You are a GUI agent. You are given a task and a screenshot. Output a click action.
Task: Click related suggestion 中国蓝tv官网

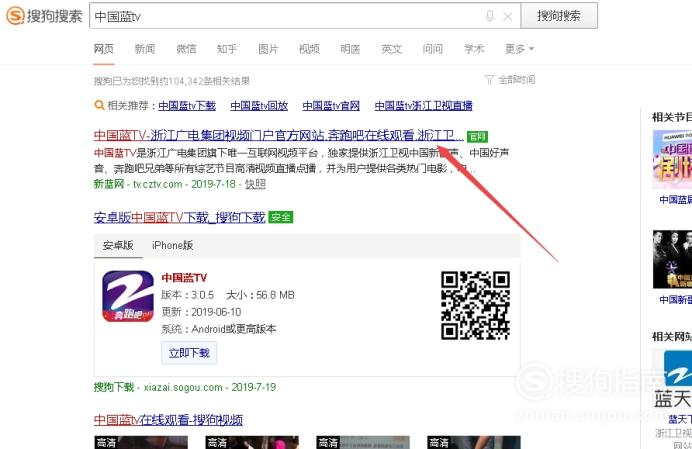point(331,106)
